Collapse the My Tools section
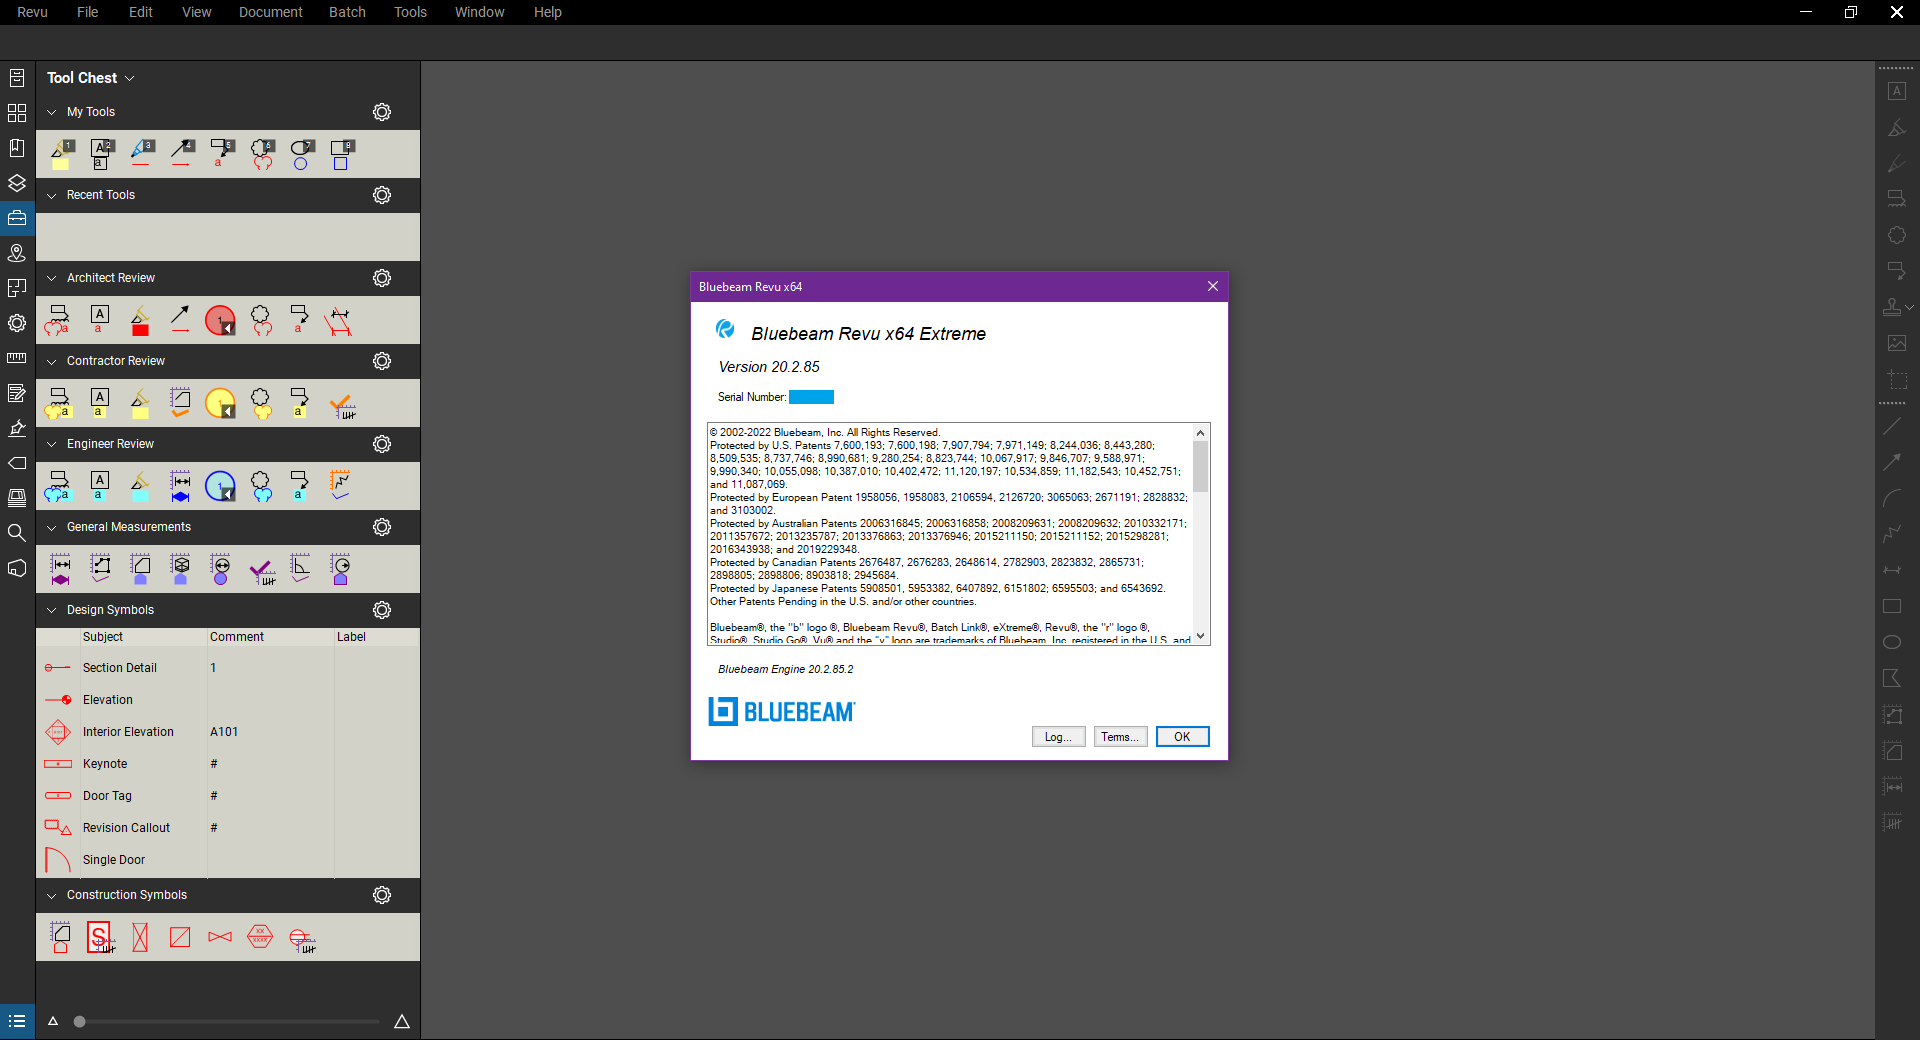 pyautogui.click(x=52, y=112)
